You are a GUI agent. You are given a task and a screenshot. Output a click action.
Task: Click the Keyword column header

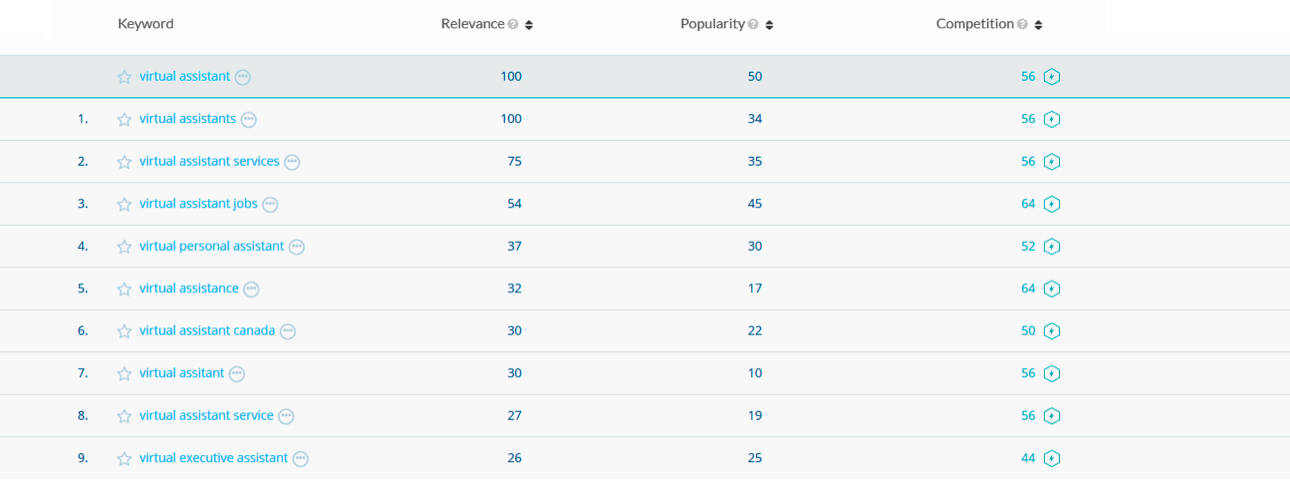145,24
